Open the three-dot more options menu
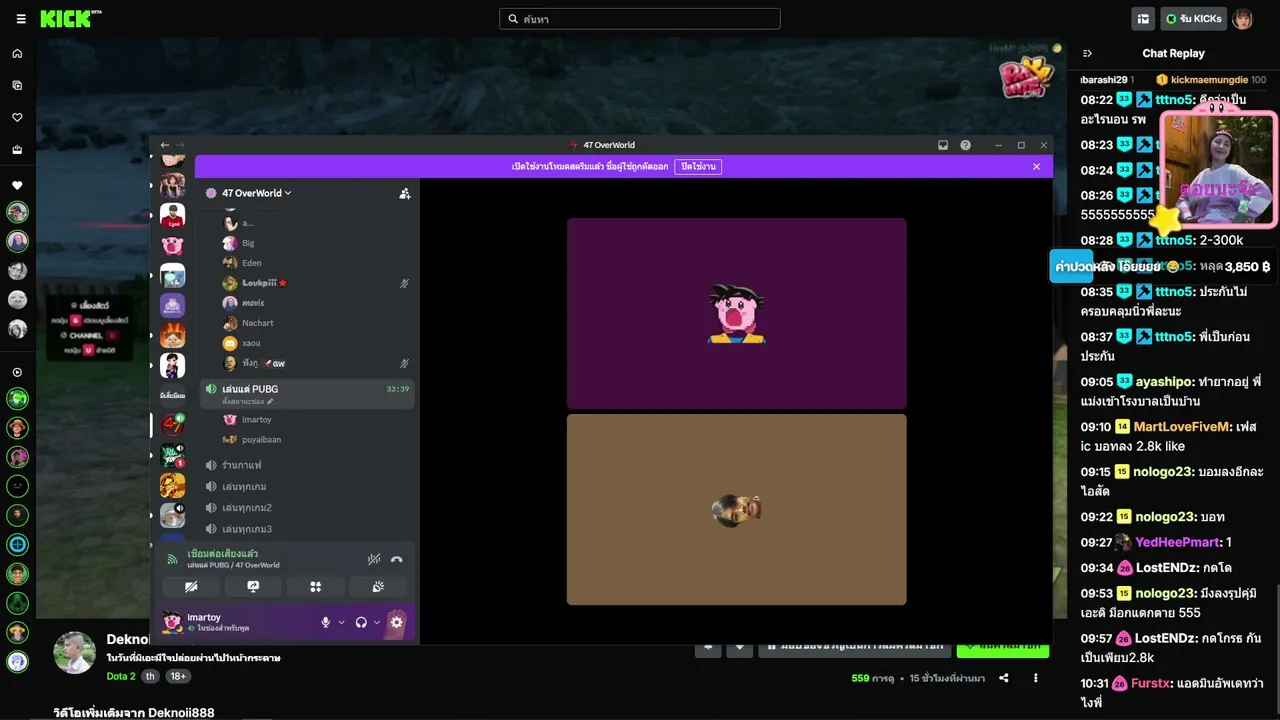This screenshot has width=1280, height=720. 1036,678
